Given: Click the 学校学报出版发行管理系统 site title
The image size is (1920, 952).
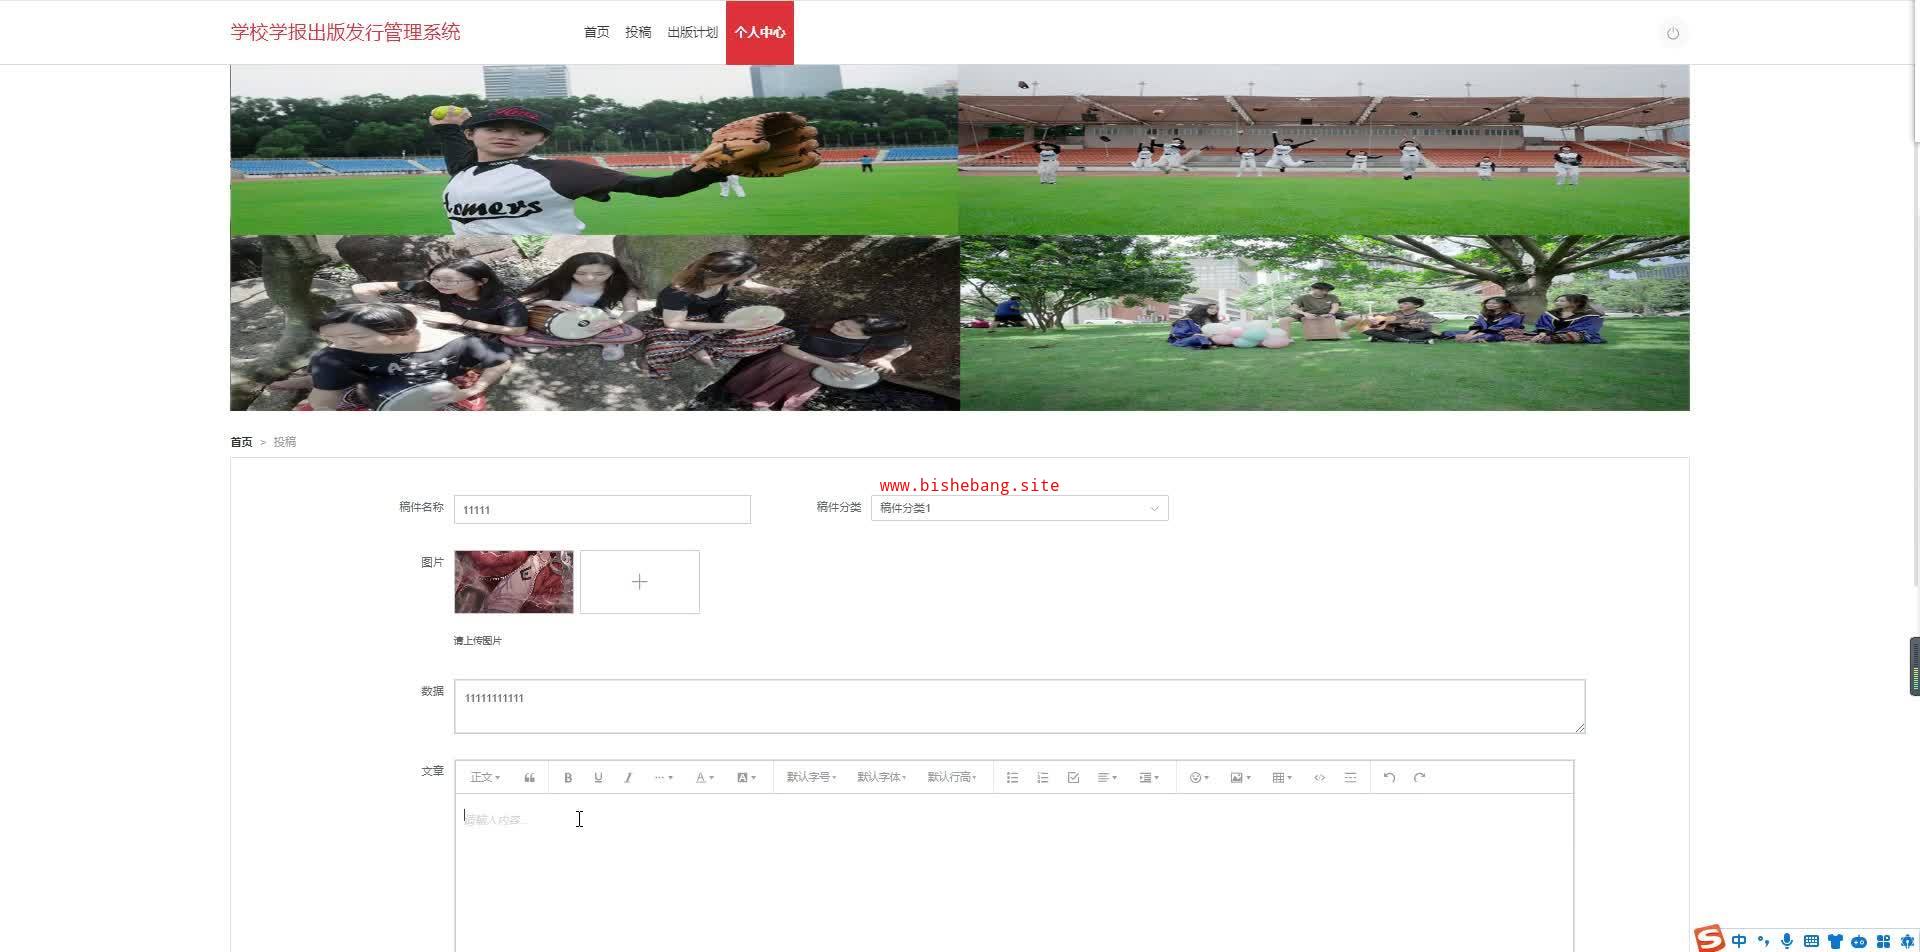Looking at the screenshot, I should tap(345, 32).
